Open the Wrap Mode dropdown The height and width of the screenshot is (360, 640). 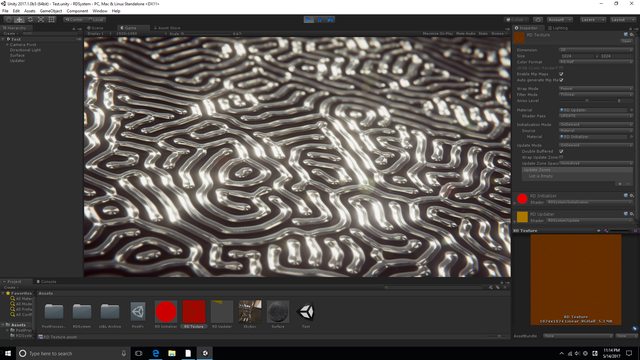click(x=596, y=89)
